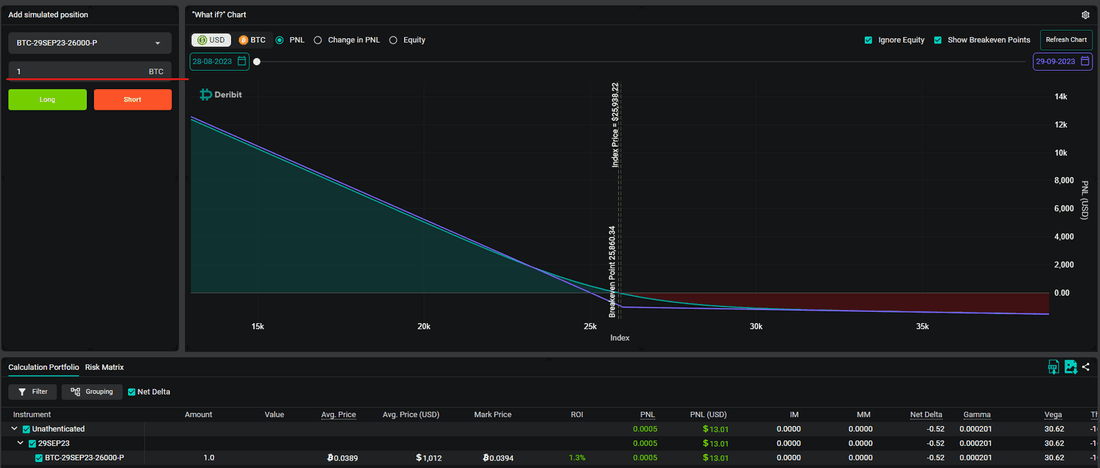This screenshot has height=468, width=1100.
Task: Click the Refresh Chart button
Action: click(1066, 40)
